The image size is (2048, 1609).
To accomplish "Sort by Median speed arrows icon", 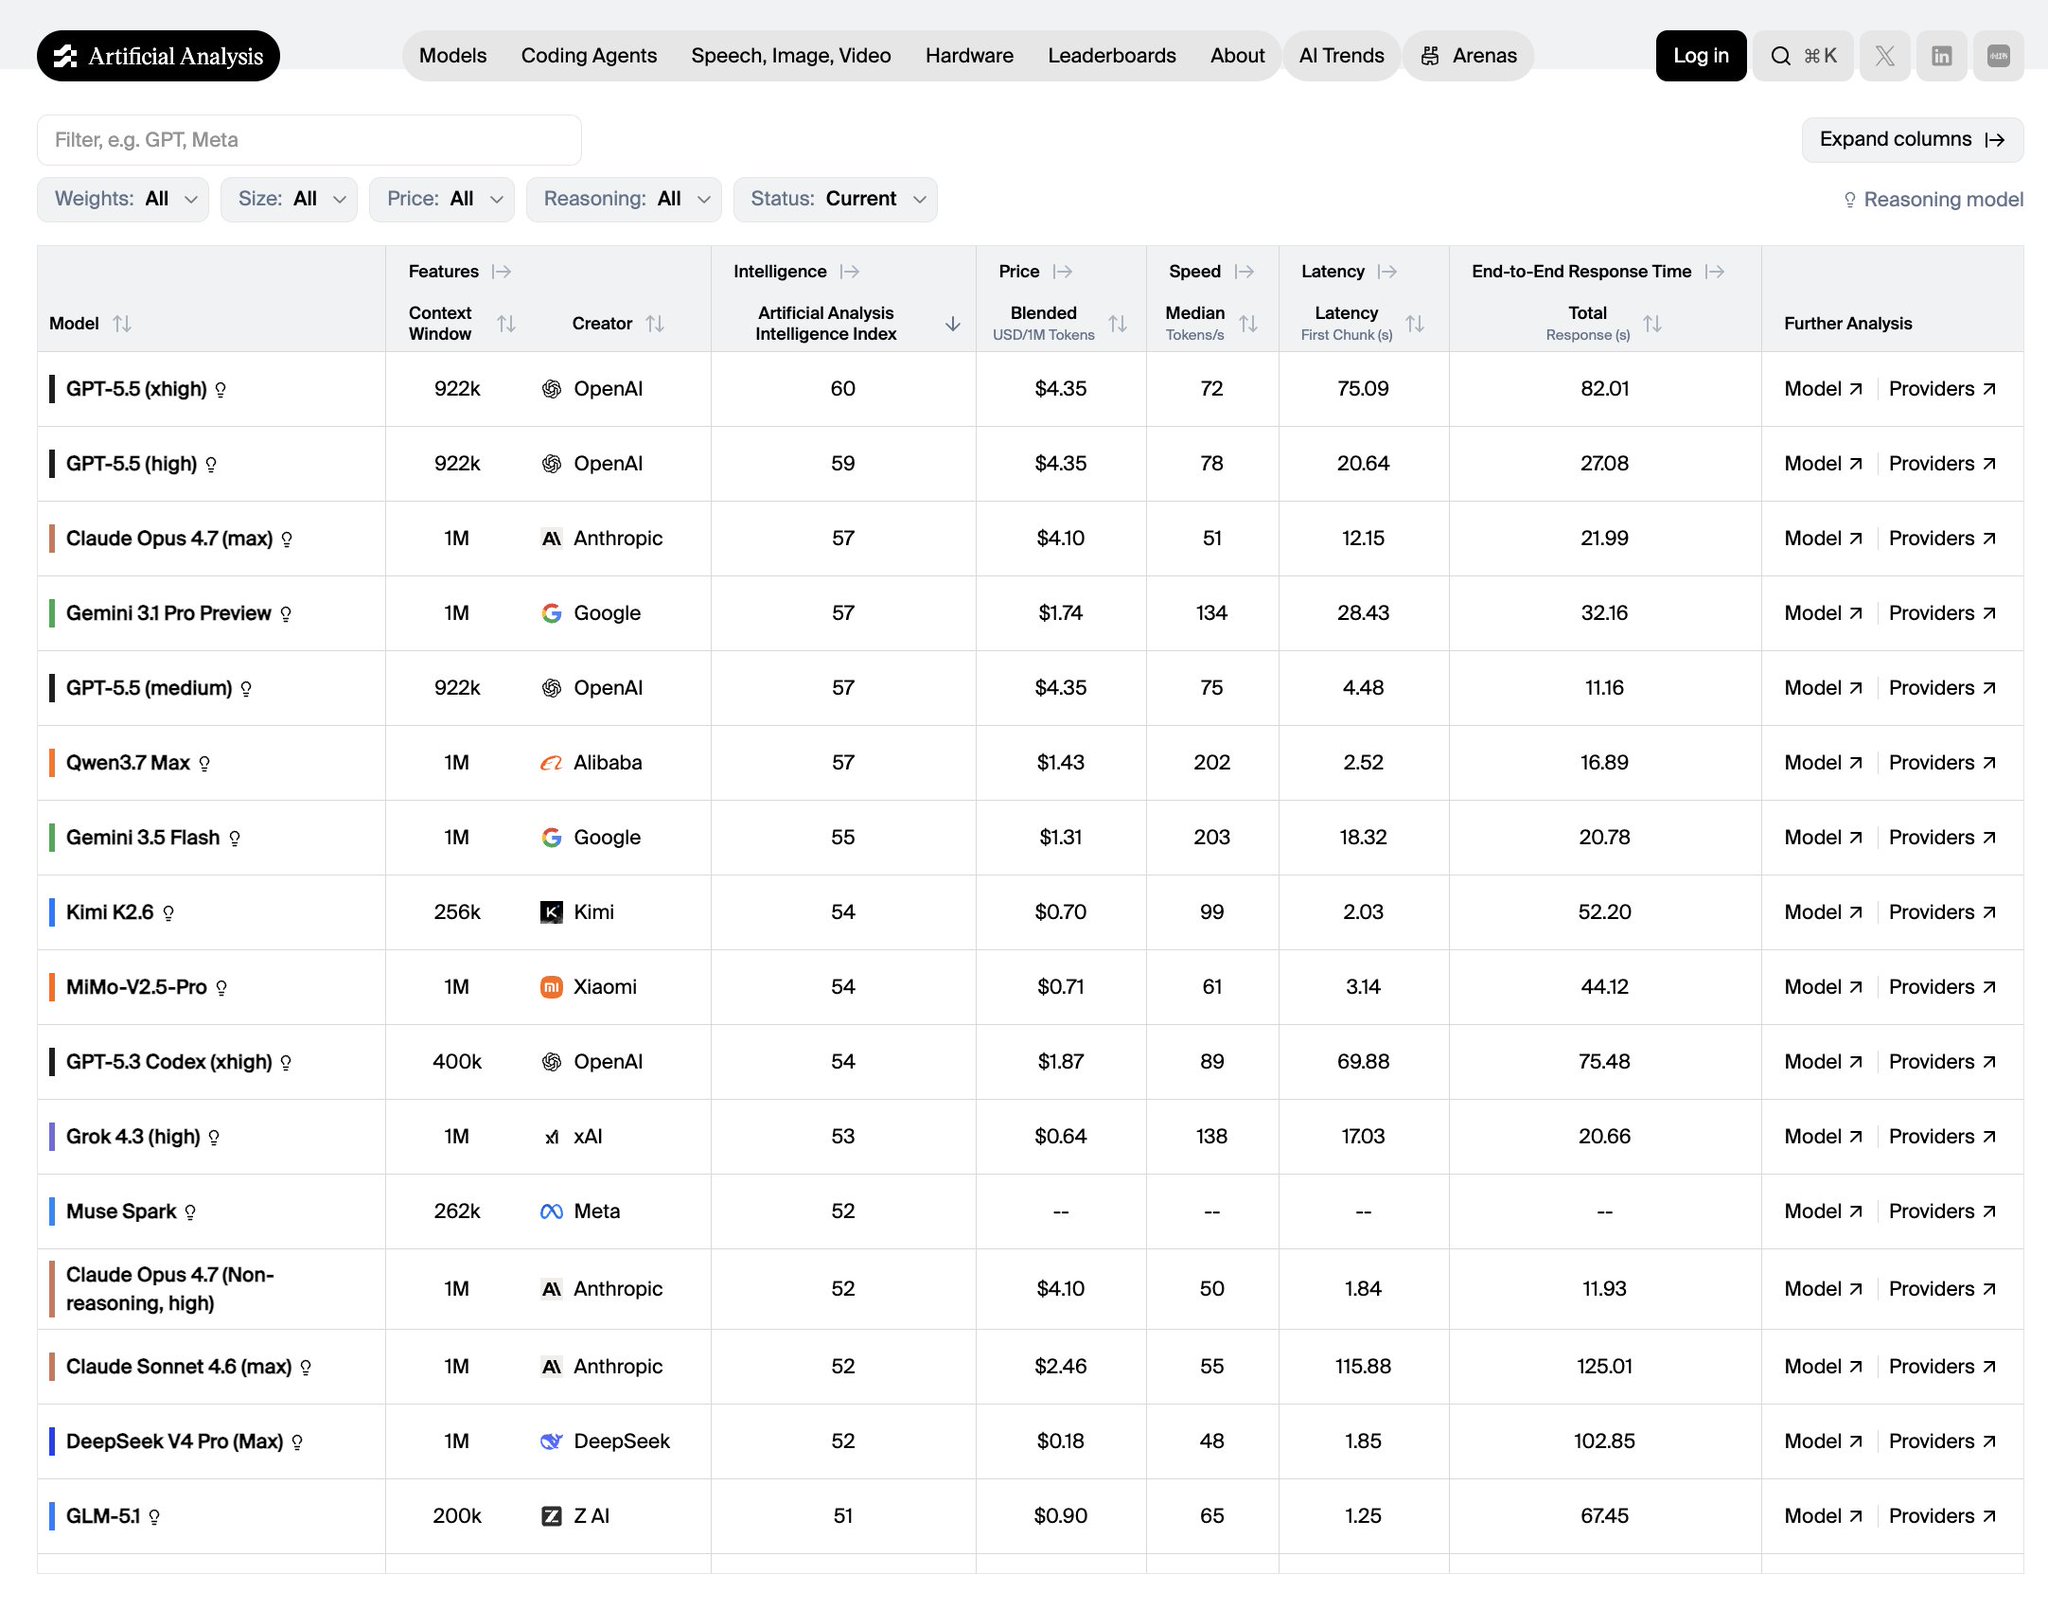I will coord(1248,324).
